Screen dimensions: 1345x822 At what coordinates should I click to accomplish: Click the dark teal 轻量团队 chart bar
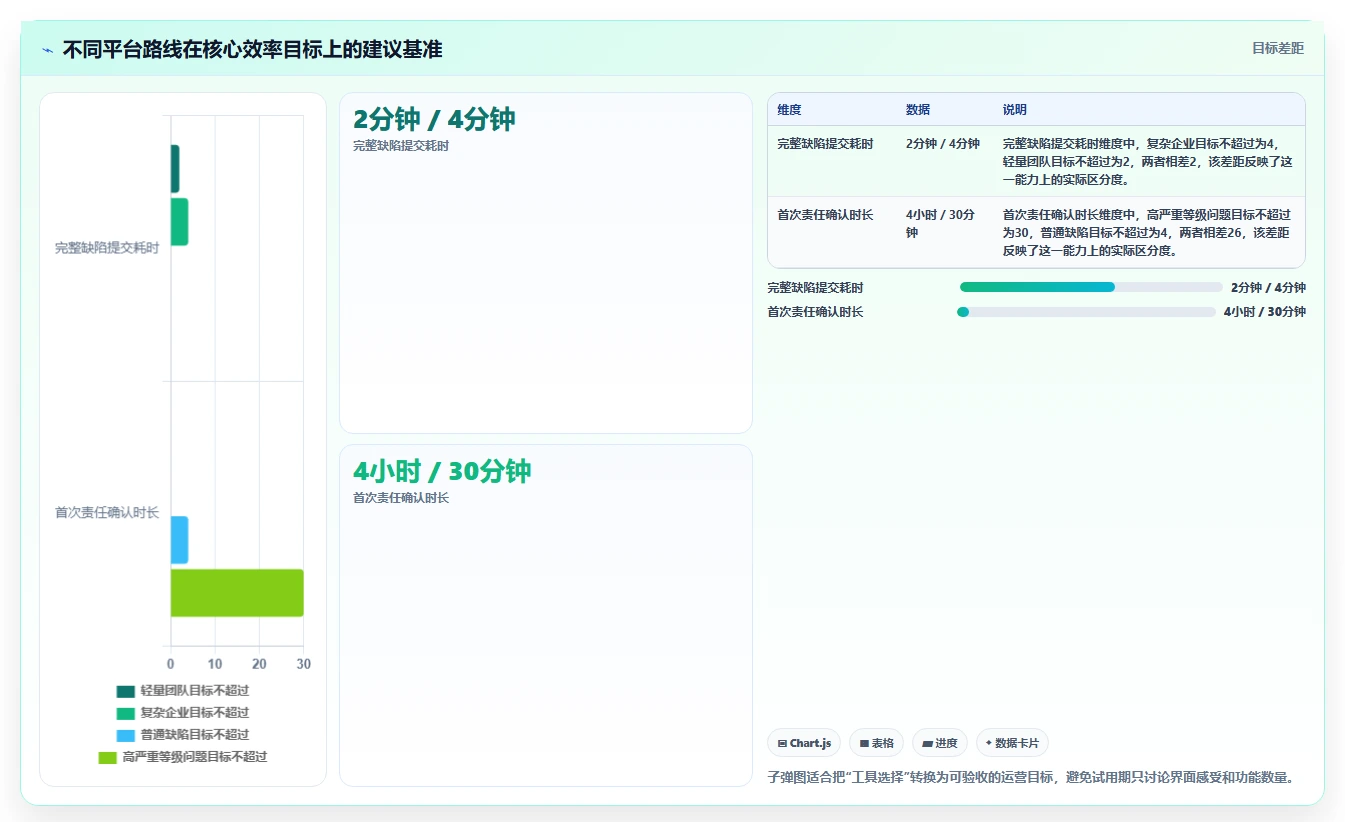pos(175,169)
